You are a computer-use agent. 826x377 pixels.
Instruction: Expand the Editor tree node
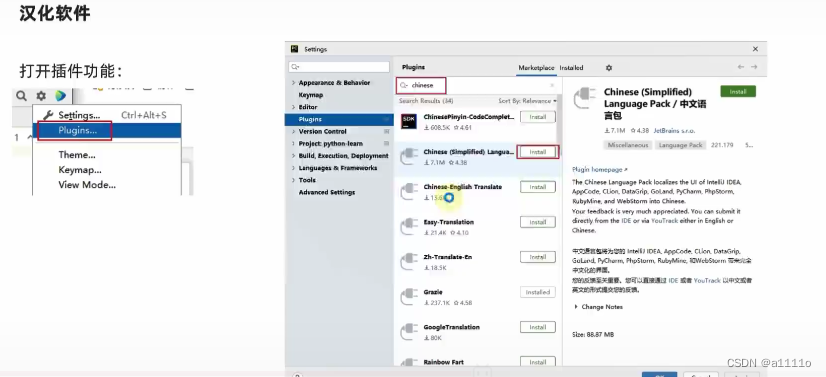click(x=293, y=107)
